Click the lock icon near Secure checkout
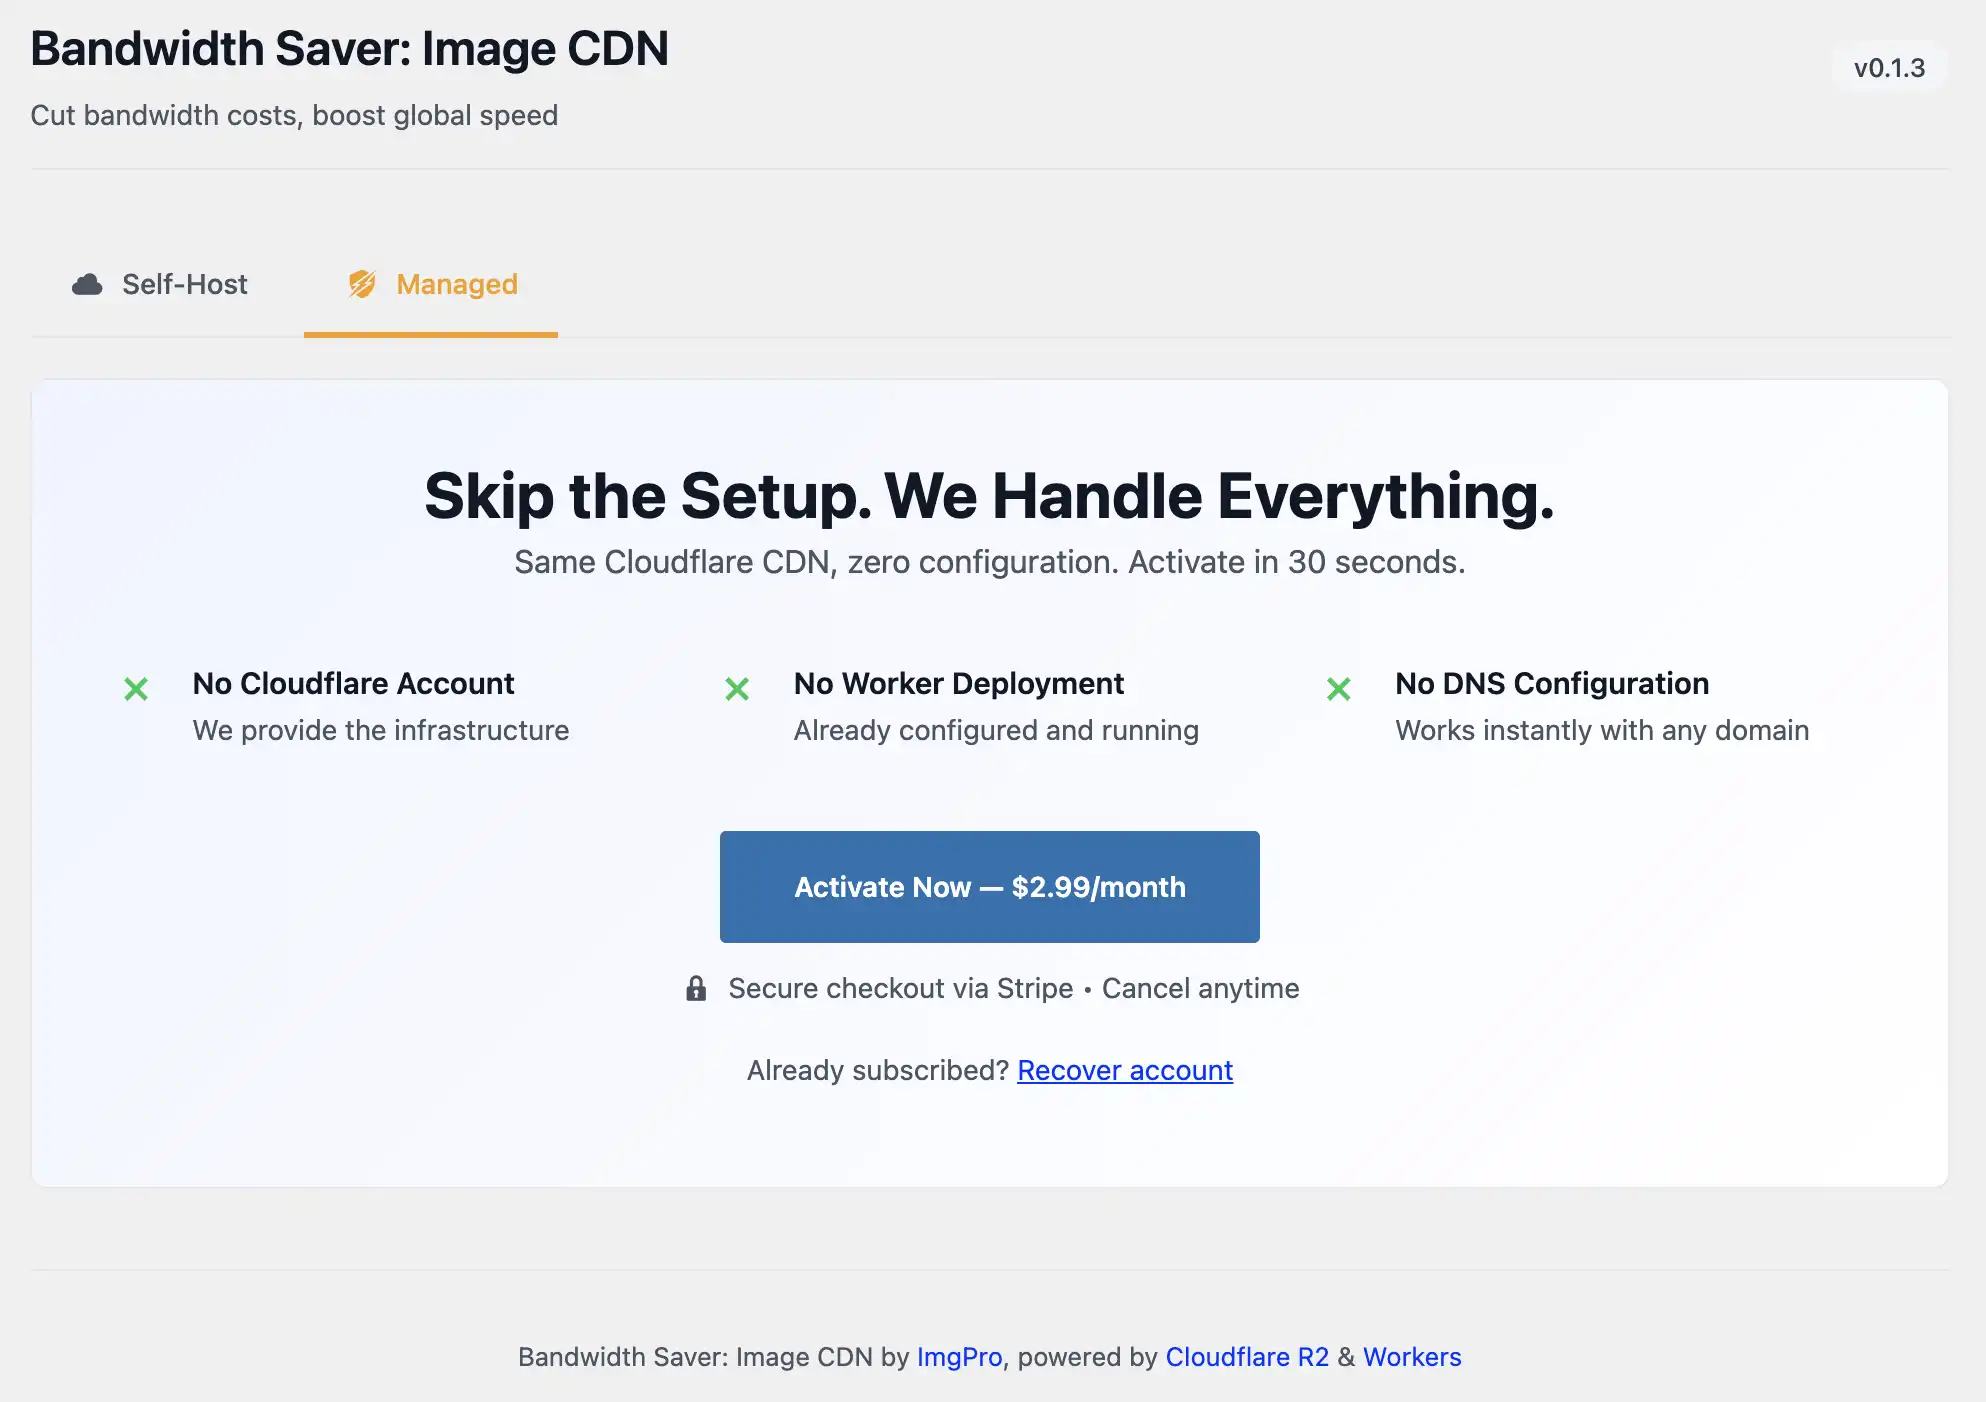This screenshot has height=1402, width=1986. pyautogui.click(x=696, y=989)
